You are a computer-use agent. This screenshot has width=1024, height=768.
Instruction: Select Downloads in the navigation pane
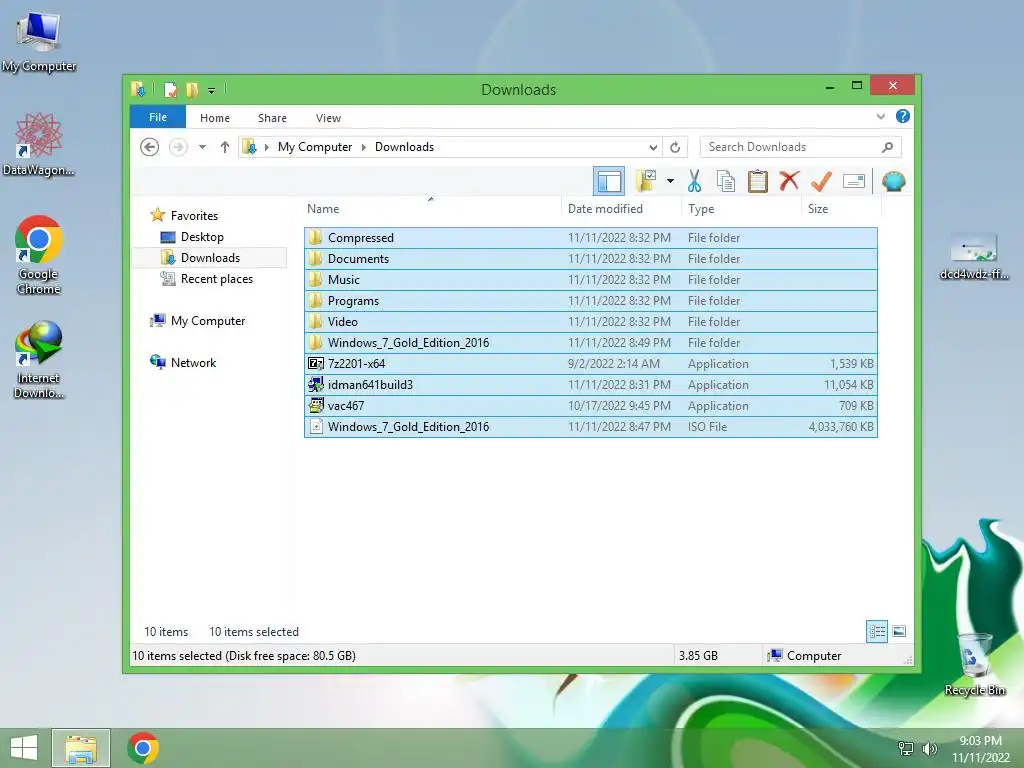point(210,258)
